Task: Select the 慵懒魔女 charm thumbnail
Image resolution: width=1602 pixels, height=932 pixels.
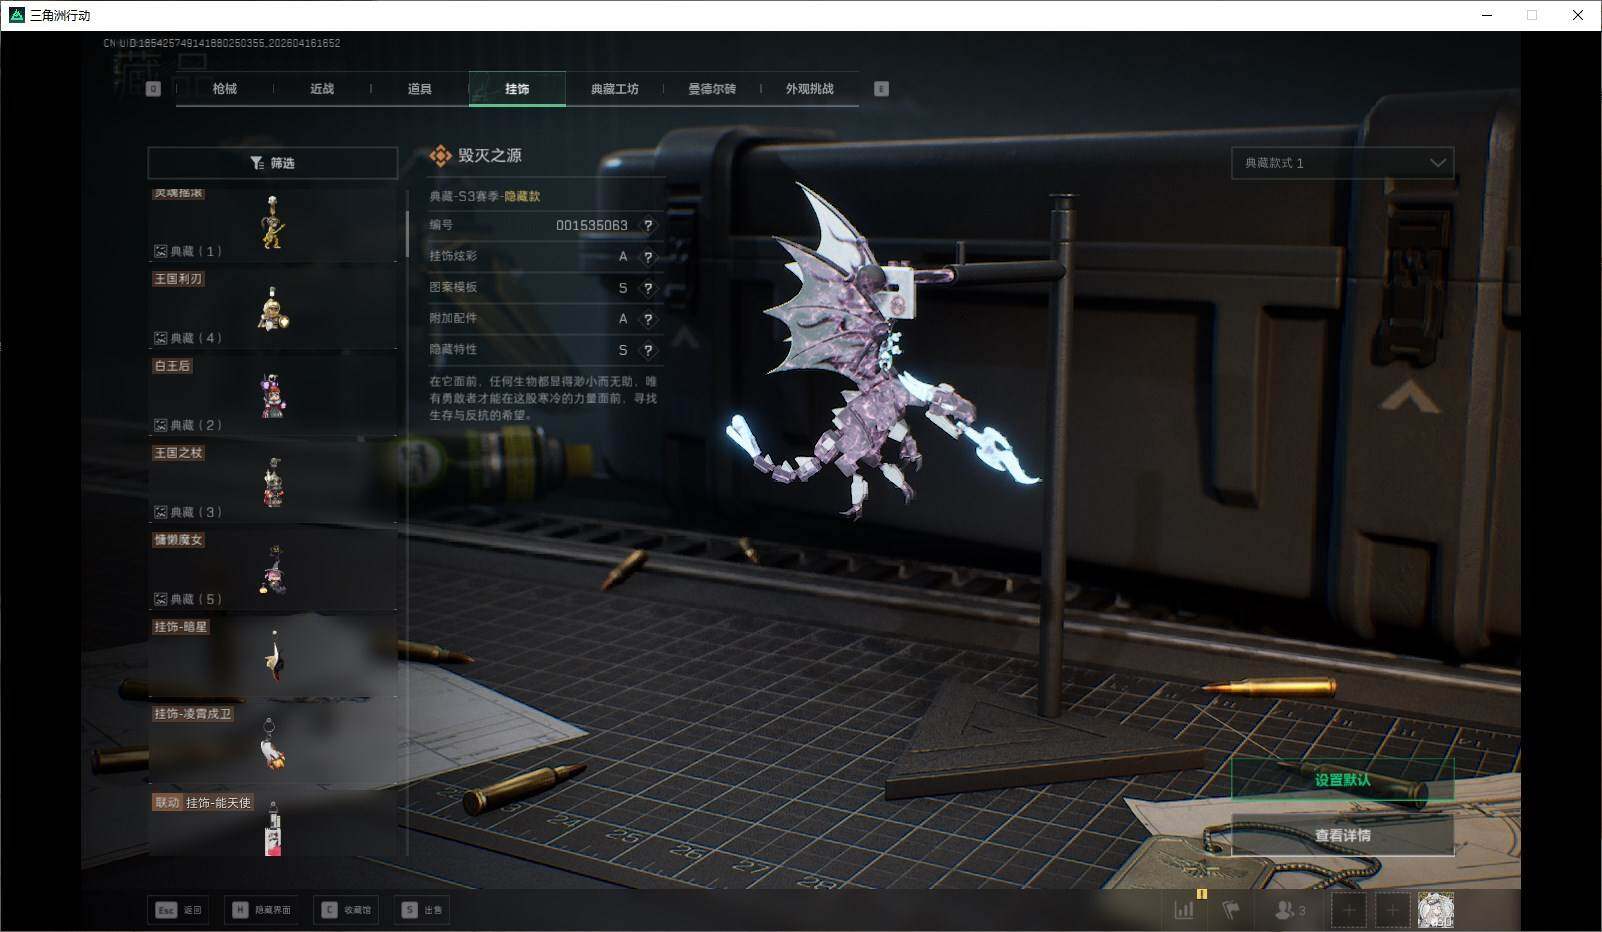Action: pyautogui.click(x=272, y=569)
